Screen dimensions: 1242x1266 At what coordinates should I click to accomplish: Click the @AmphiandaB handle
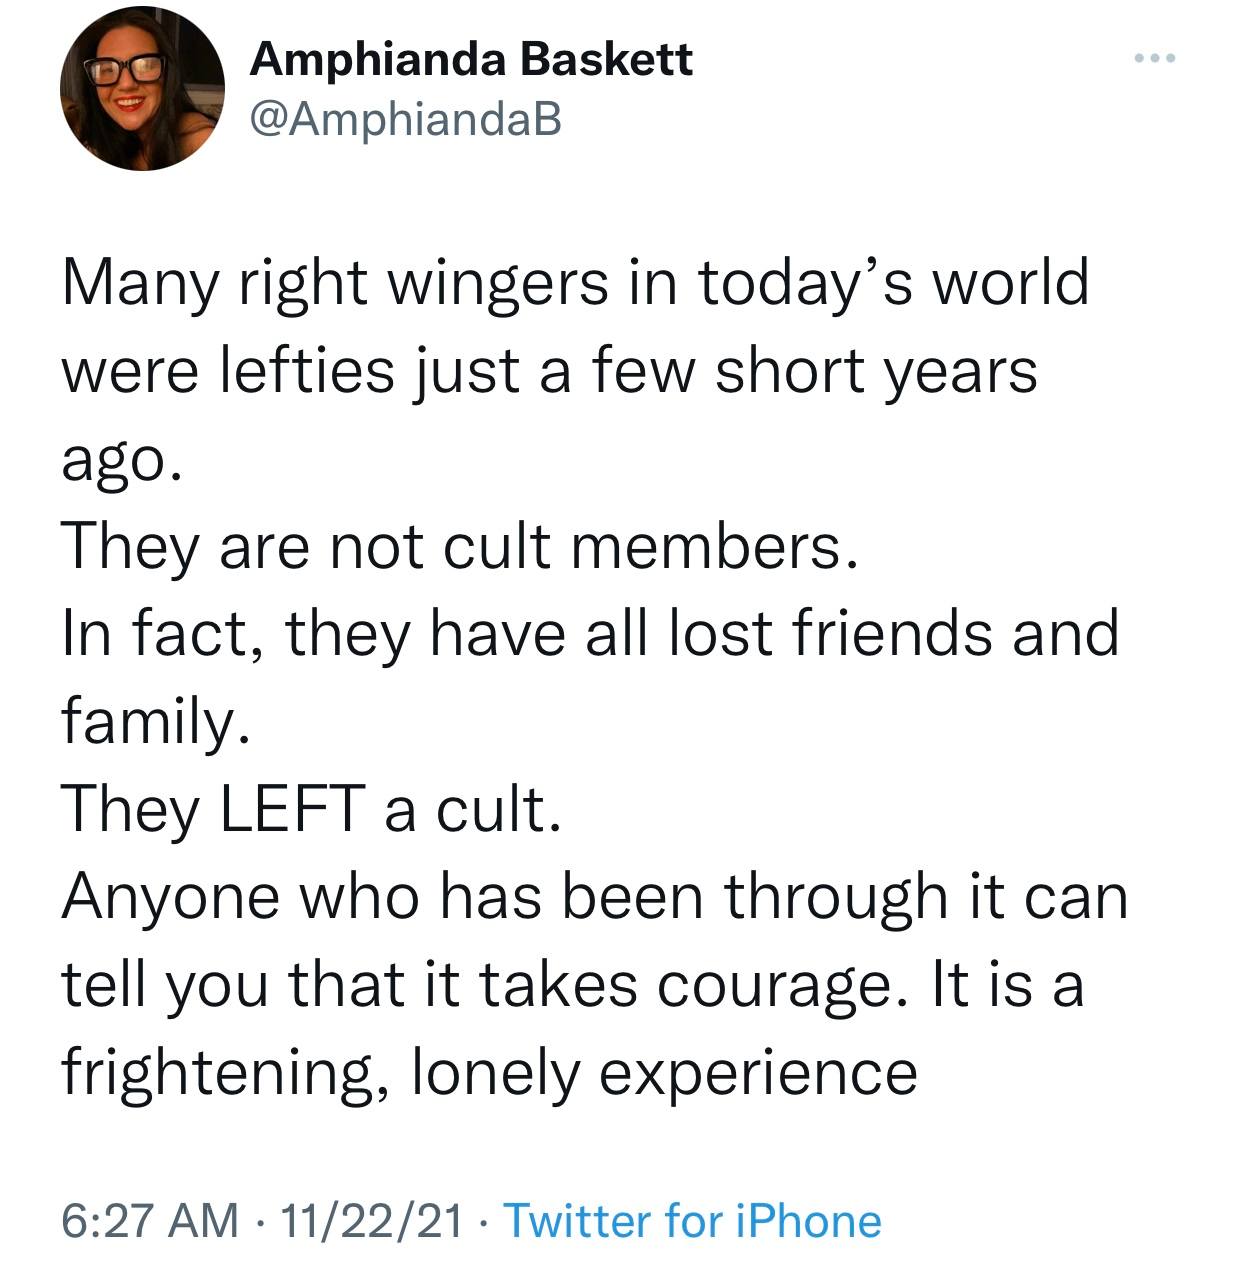(406, 119)
